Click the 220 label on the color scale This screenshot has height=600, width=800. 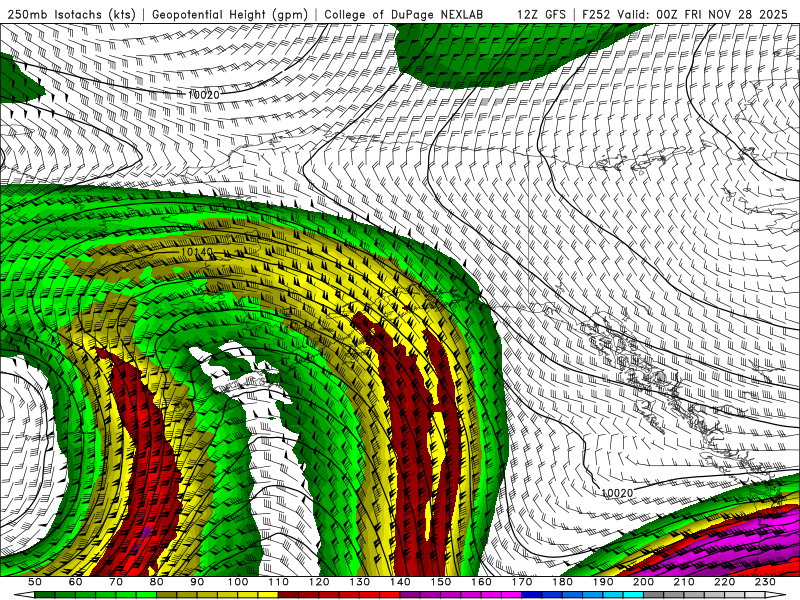click(724, 582)
